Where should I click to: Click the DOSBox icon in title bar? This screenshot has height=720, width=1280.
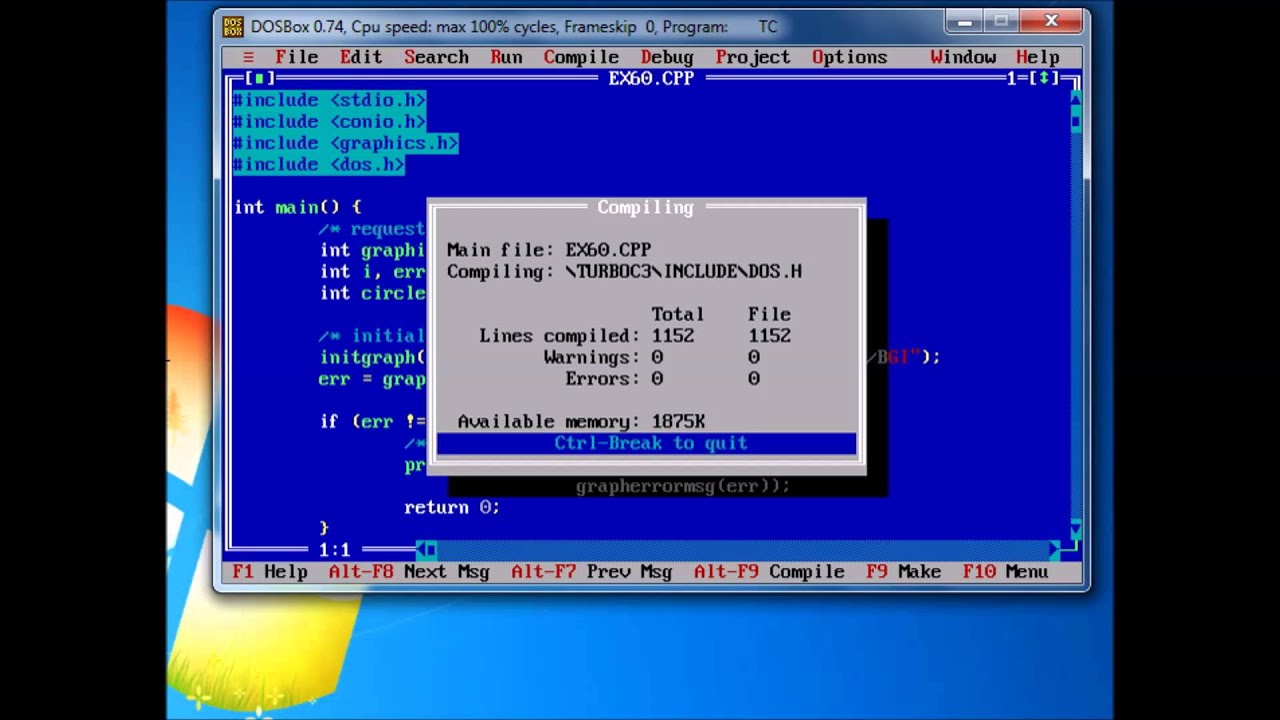coord(233,26)
